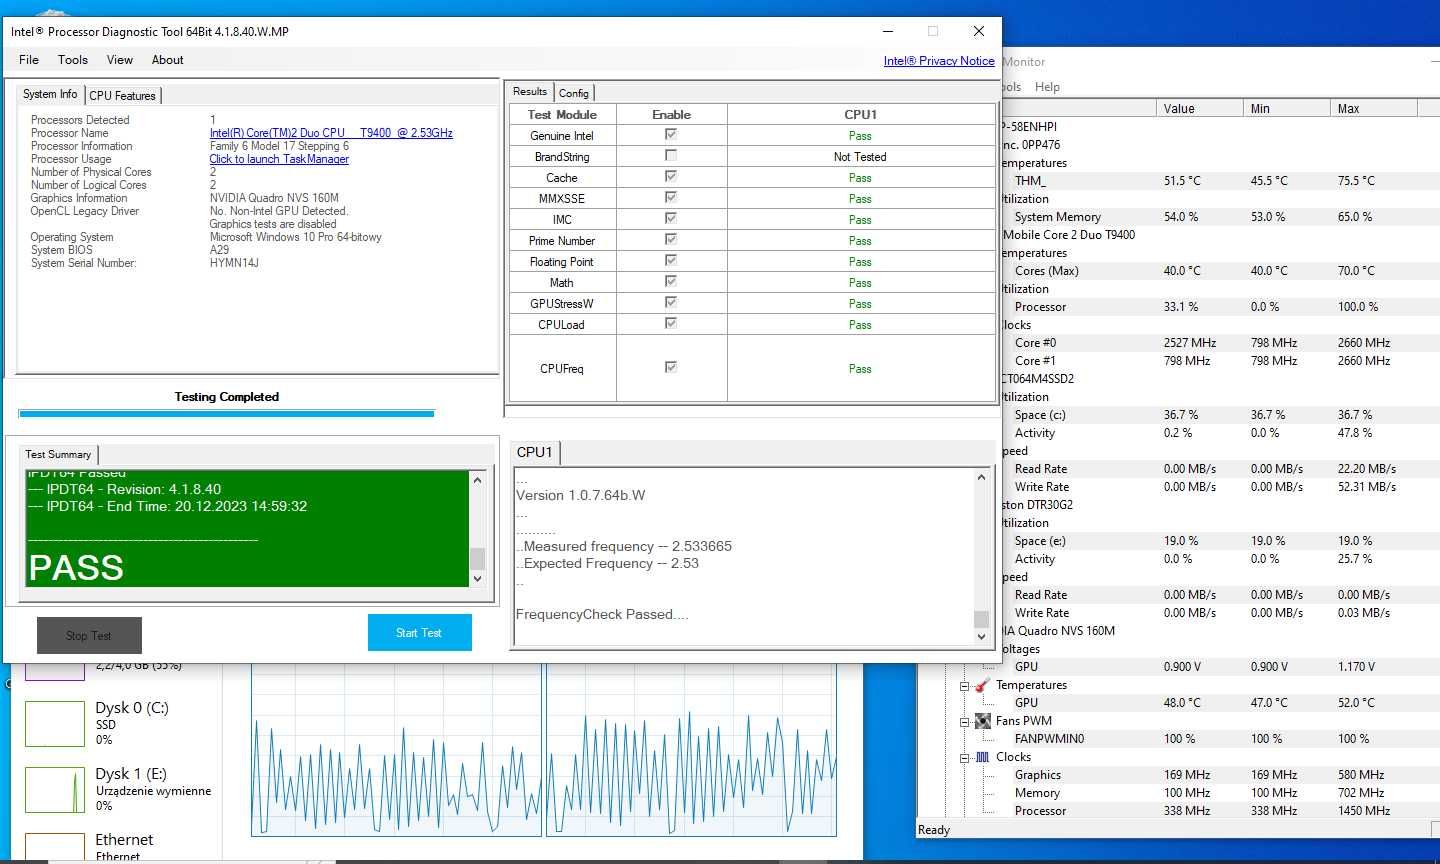The image size is (1440, 864).
Task: Click the CPU1 column header in results
Action: coord(860,114)
